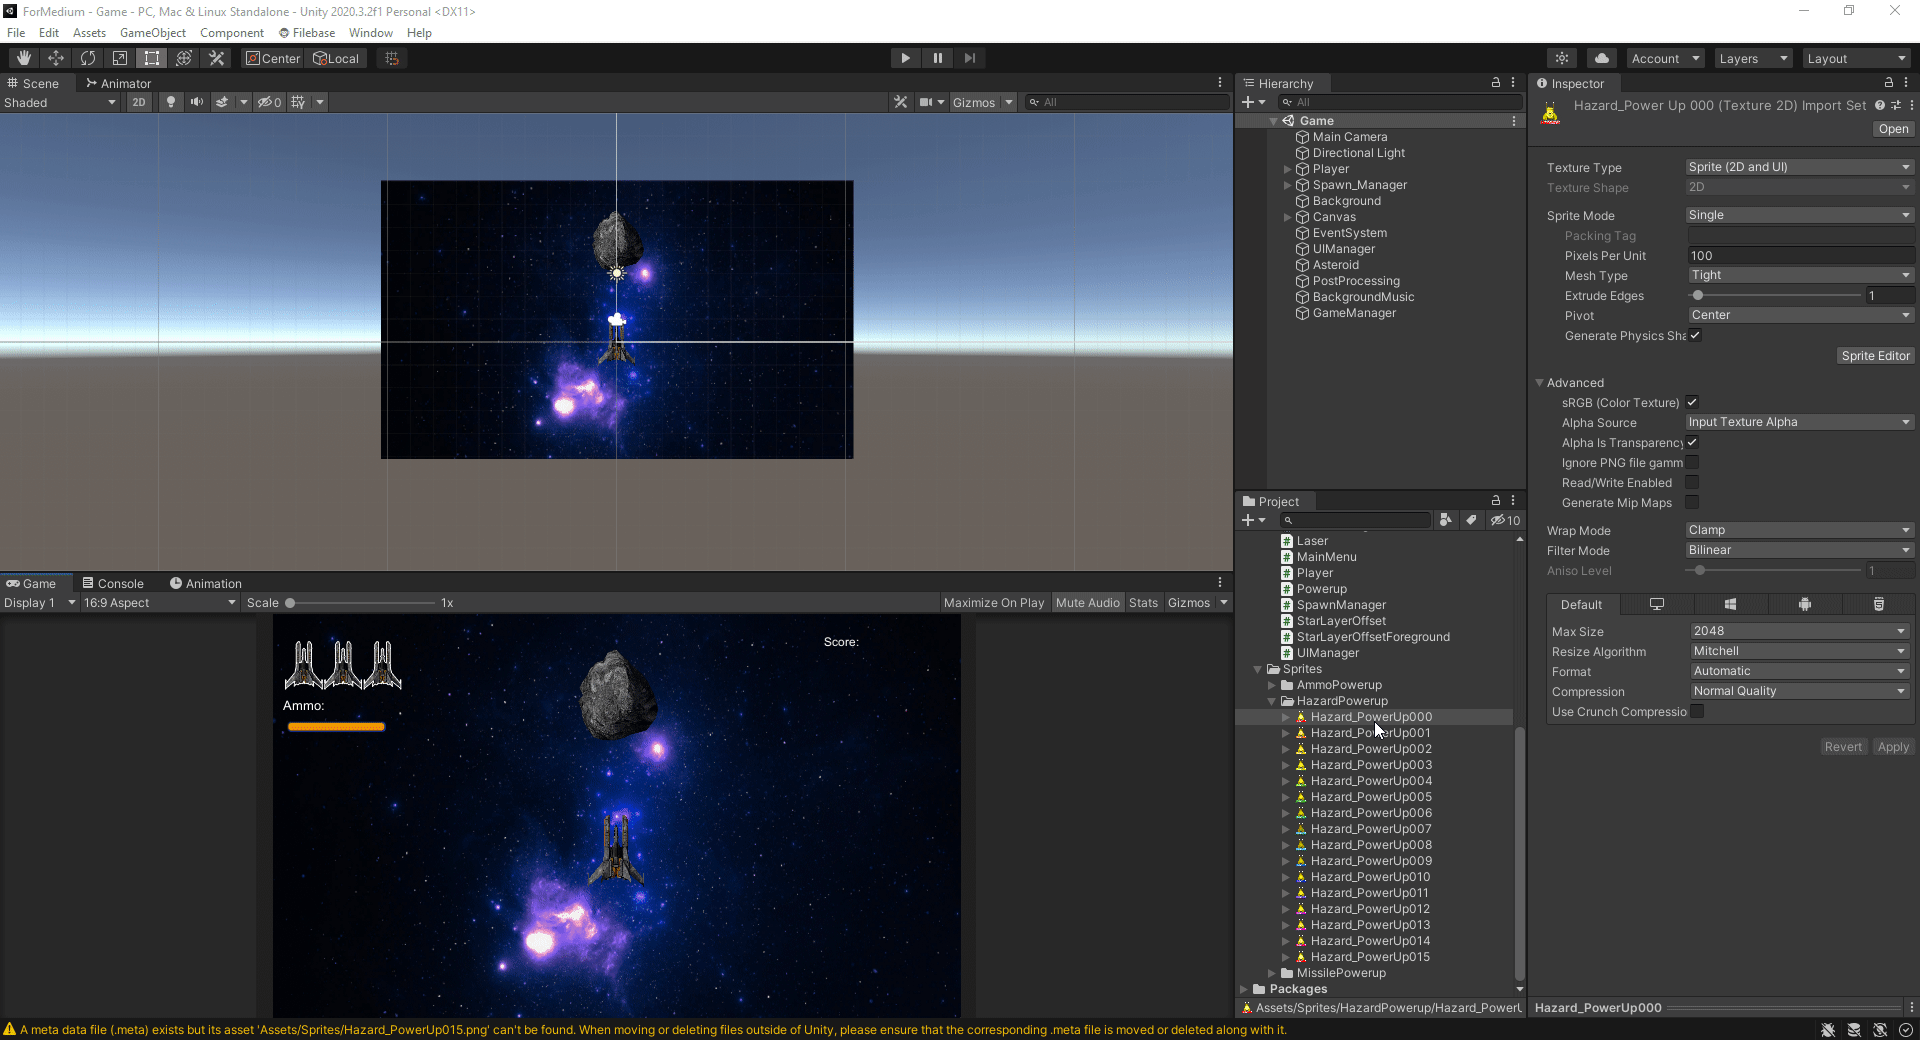Toggle Maximize On Play
The image size is (1920, 1040).
[994, 603]
